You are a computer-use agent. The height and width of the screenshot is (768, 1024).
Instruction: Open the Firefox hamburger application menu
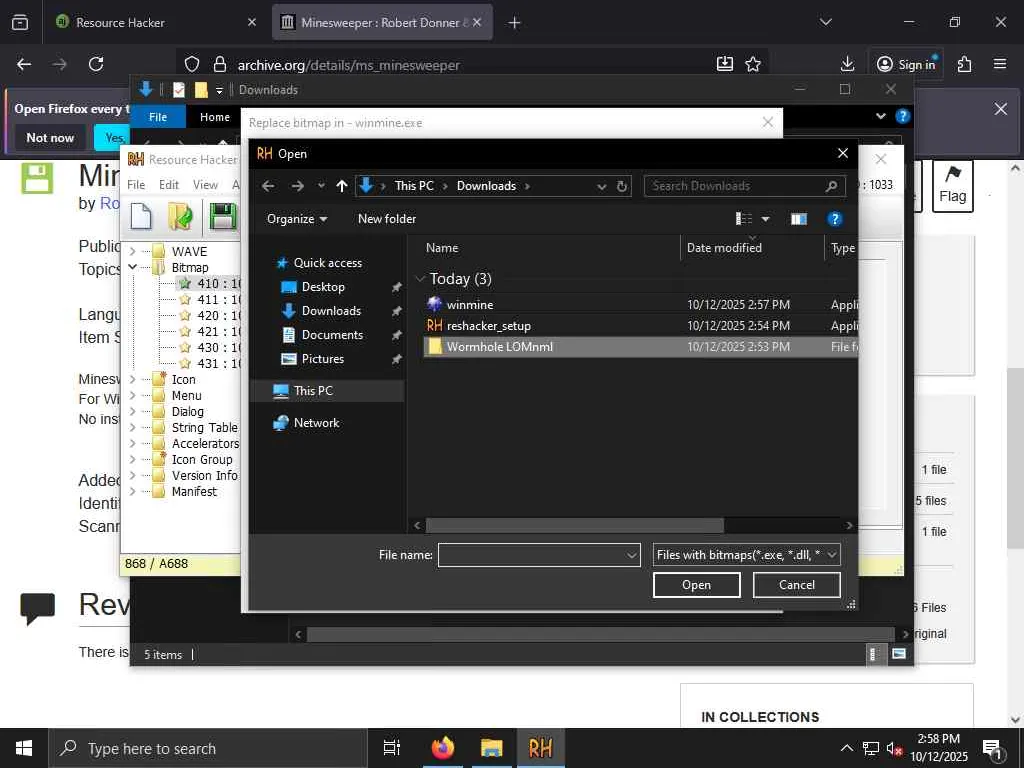1000,64
